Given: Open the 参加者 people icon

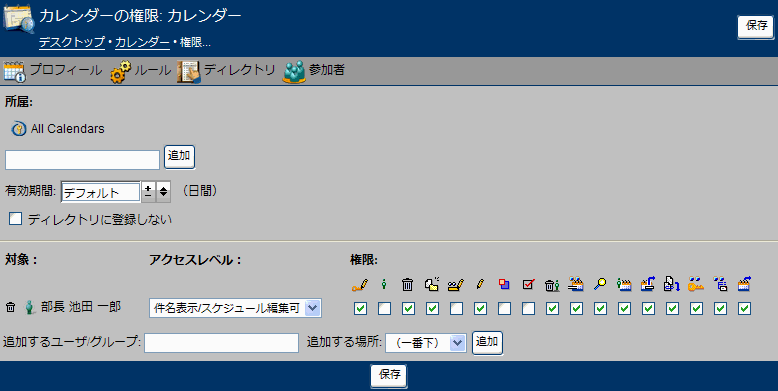Looking at the screenshot, I should click(x=294, y=71).
